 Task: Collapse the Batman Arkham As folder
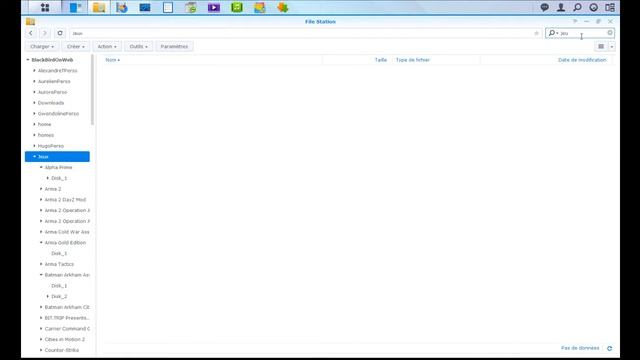click(41, 275)
